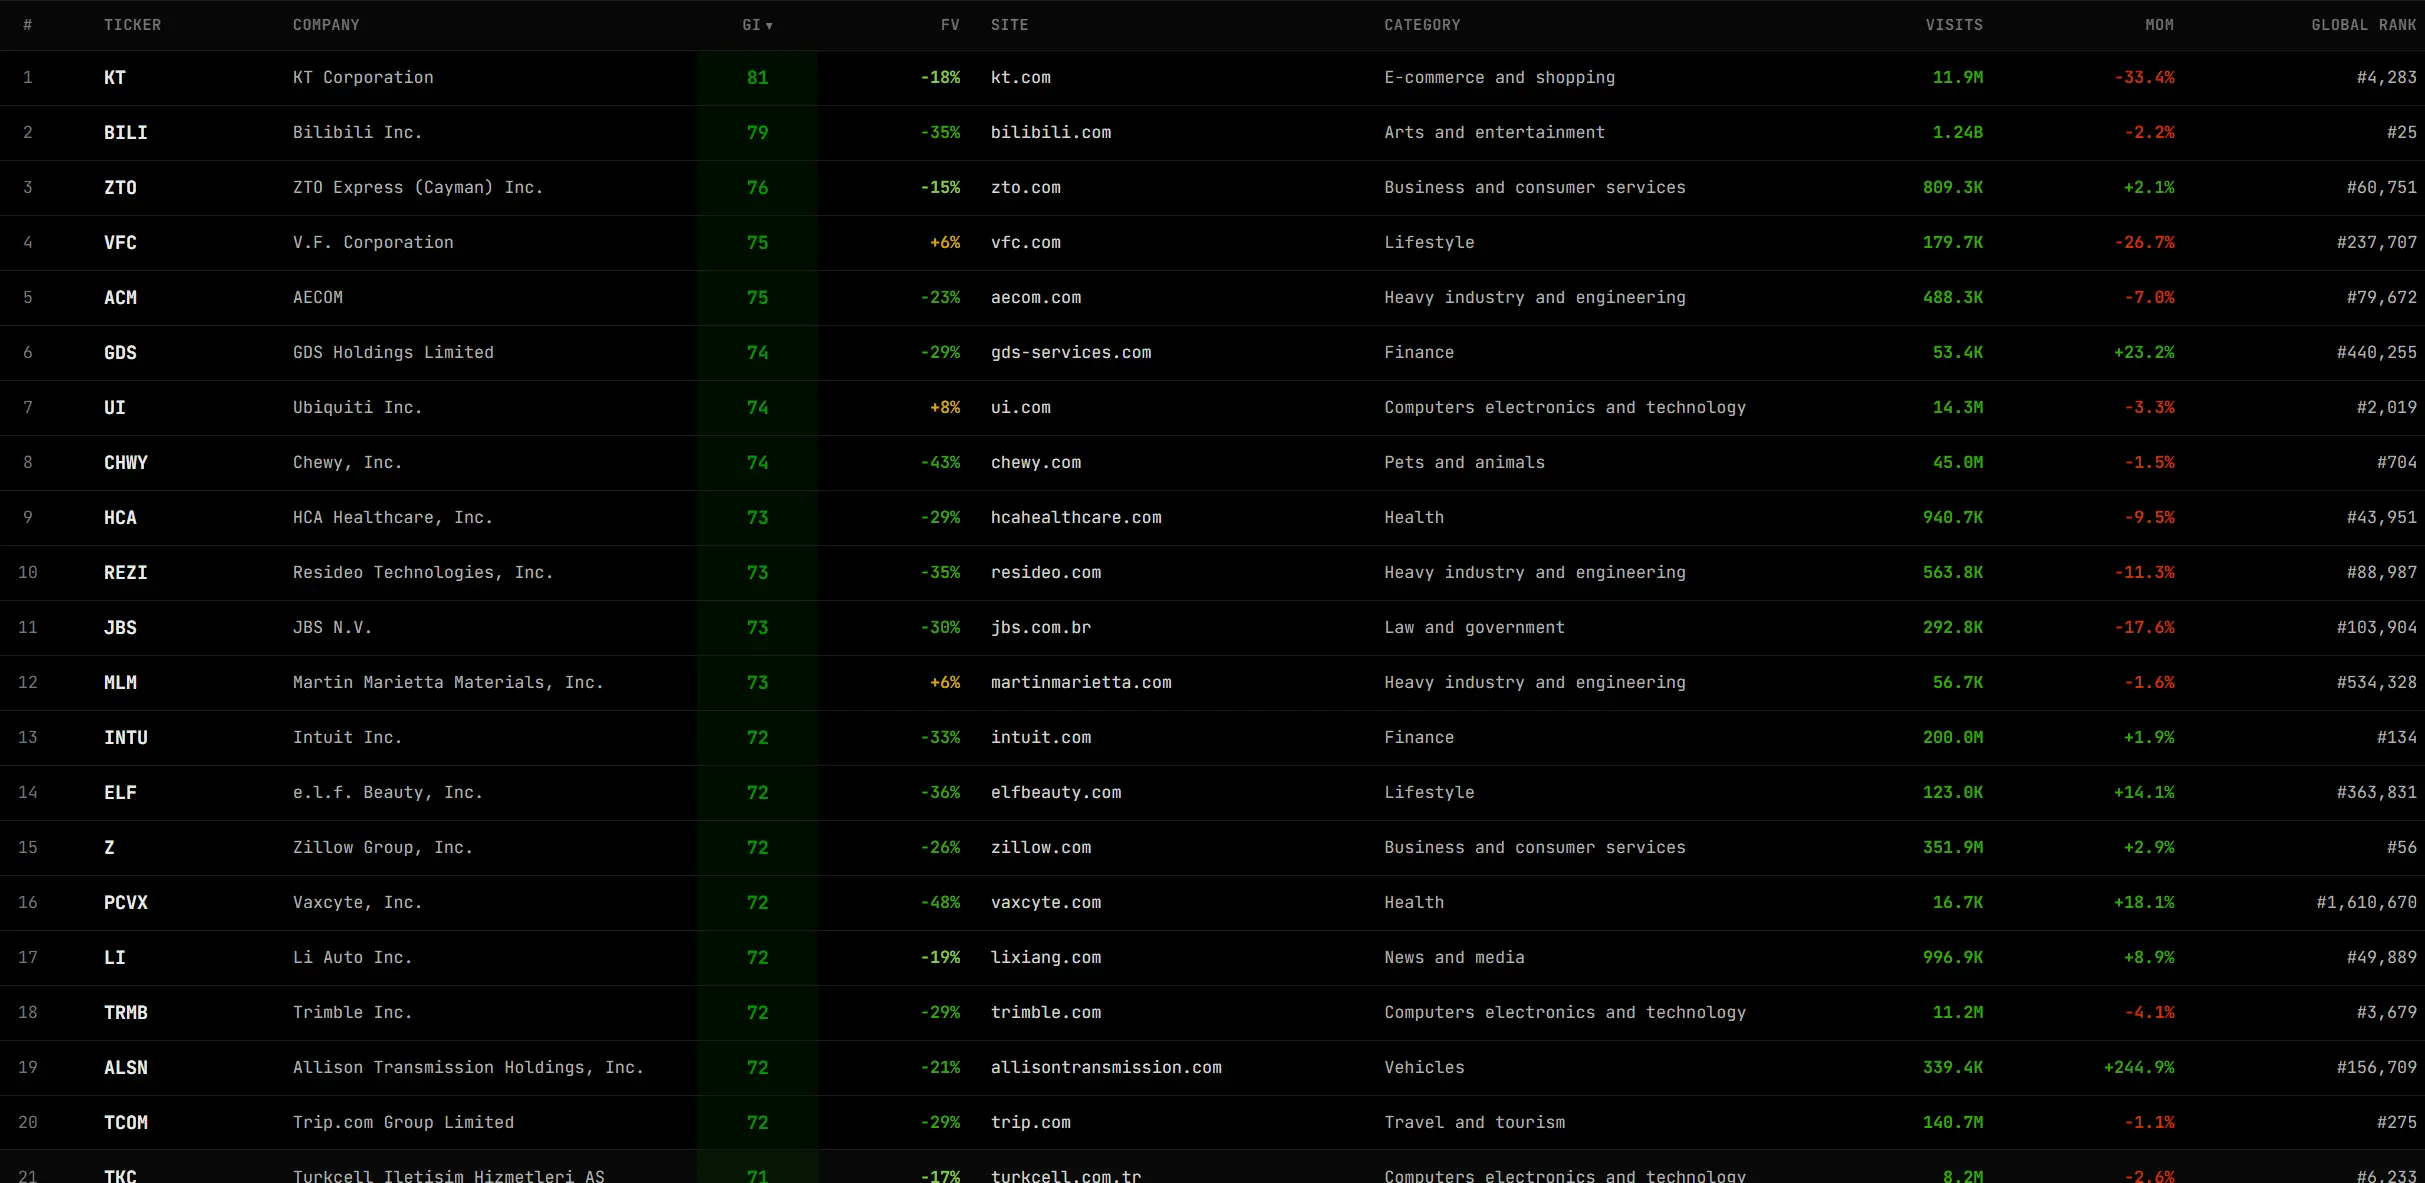The image size is (2425, 1183).
Task: Open the JBS ticker
Action: (x=120, y=628)
